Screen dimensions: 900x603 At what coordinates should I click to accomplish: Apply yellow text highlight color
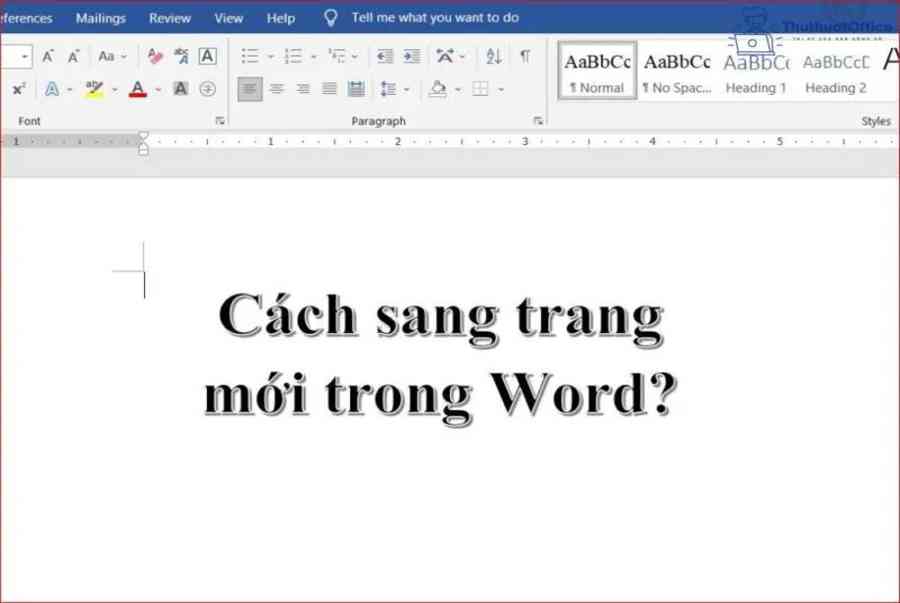(95, 90)
